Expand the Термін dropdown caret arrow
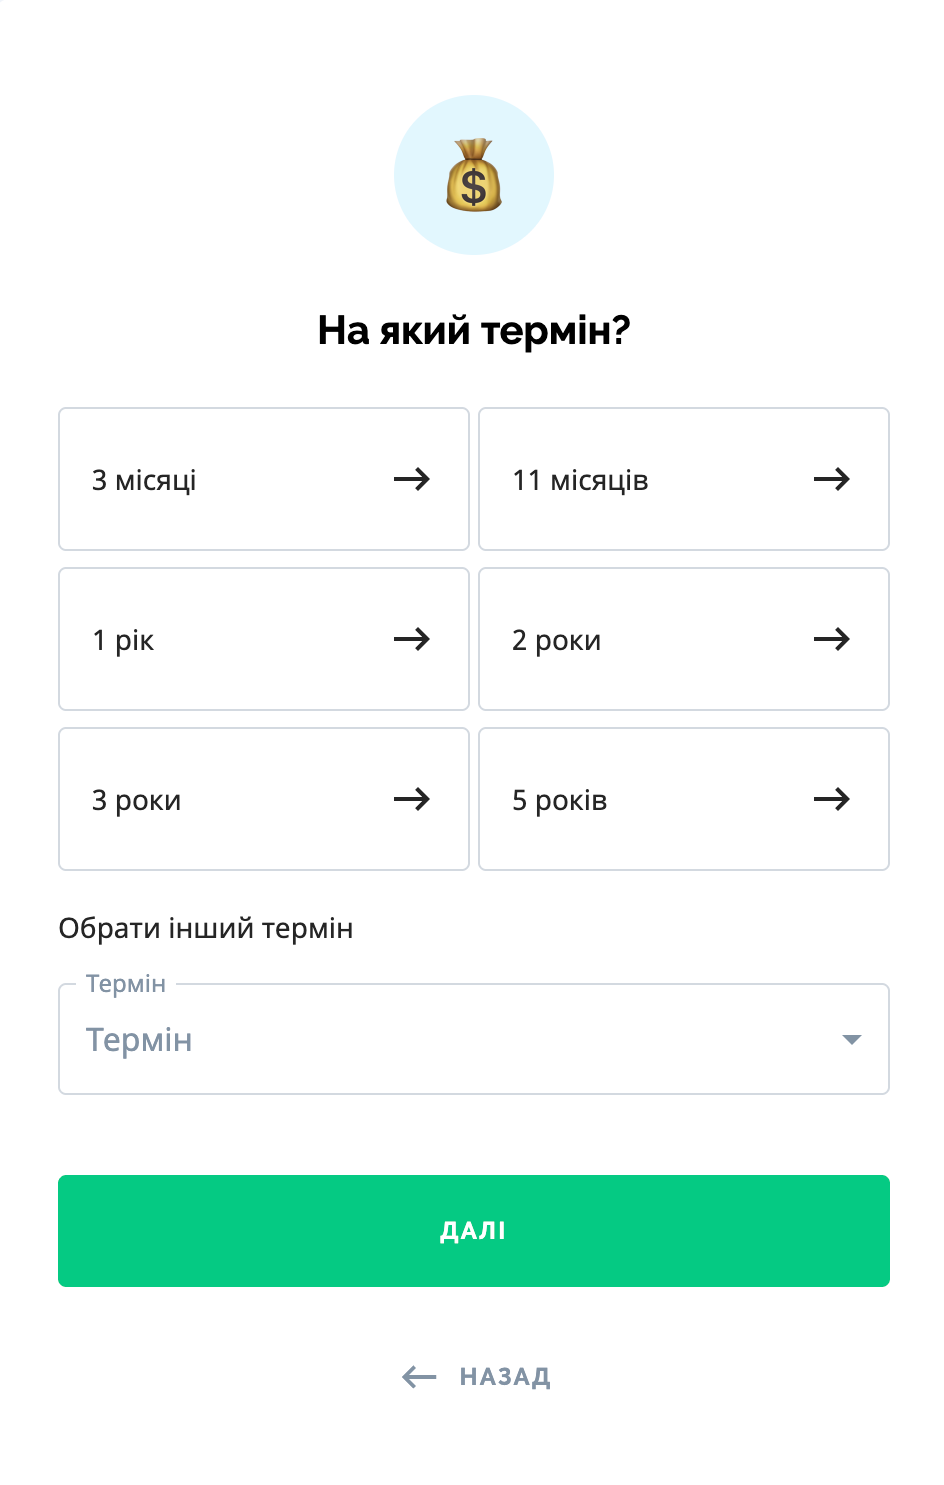944x1485 pixels. click(851, 1040)
